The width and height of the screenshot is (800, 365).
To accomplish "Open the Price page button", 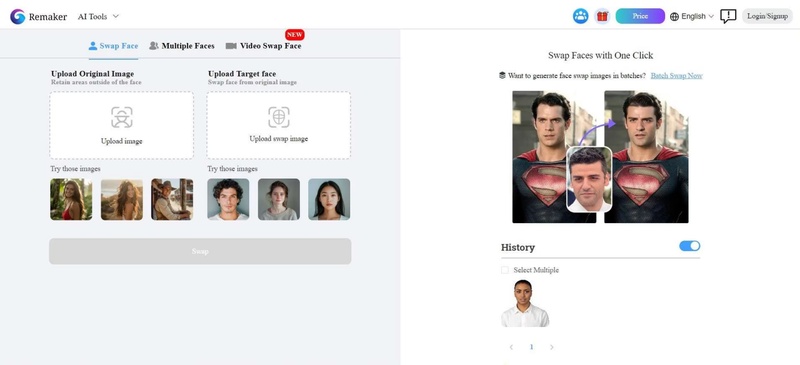I will pyautogui.click(x=640, y=16).
